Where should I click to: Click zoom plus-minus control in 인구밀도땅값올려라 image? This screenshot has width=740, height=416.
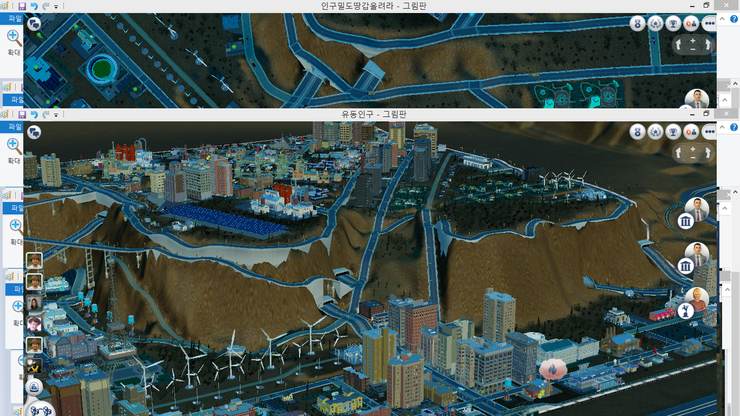pyautogui.click(x=693, y=44)
